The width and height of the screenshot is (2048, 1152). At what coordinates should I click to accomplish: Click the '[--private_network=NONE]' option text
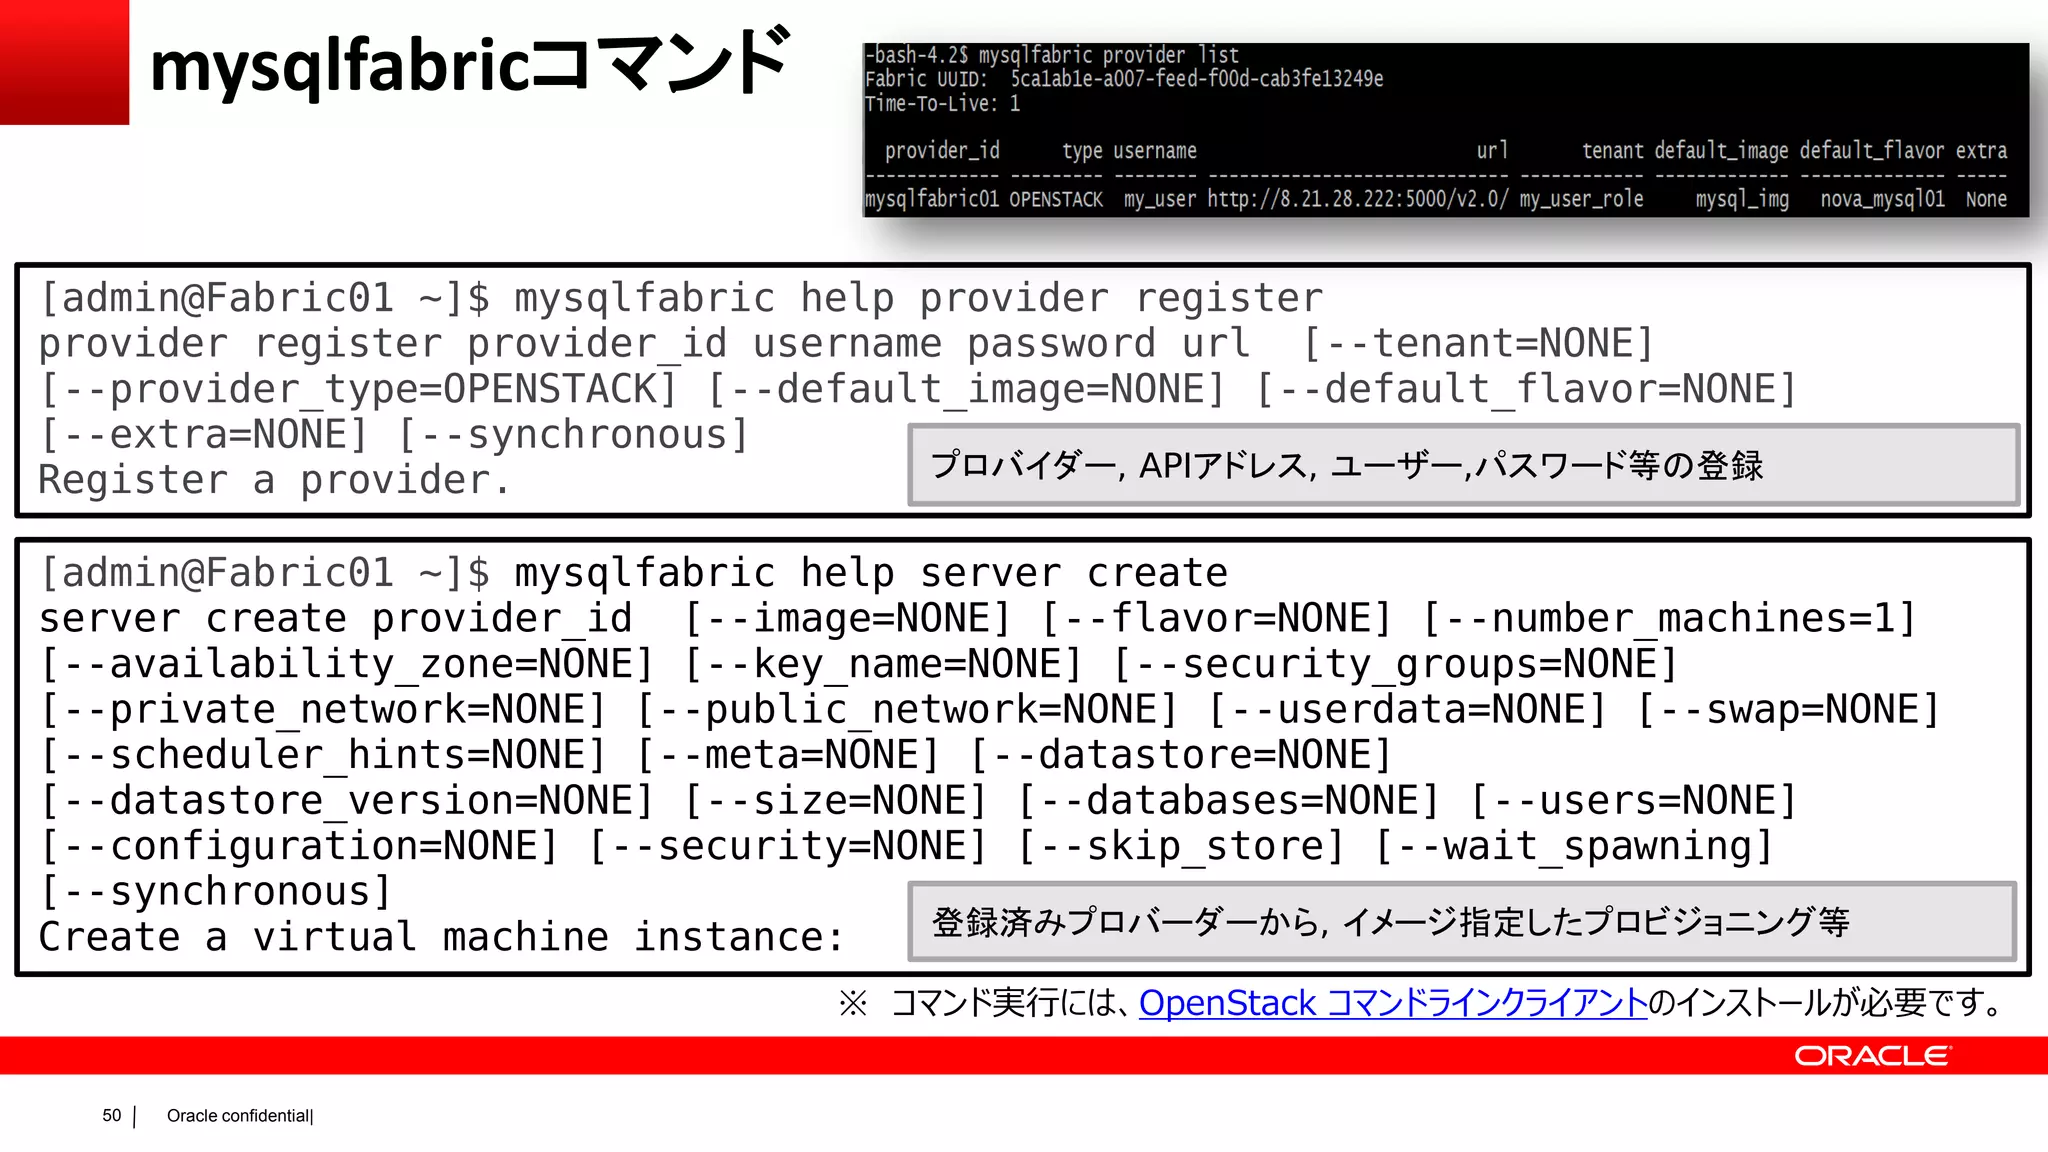click(x=323, y=709)
